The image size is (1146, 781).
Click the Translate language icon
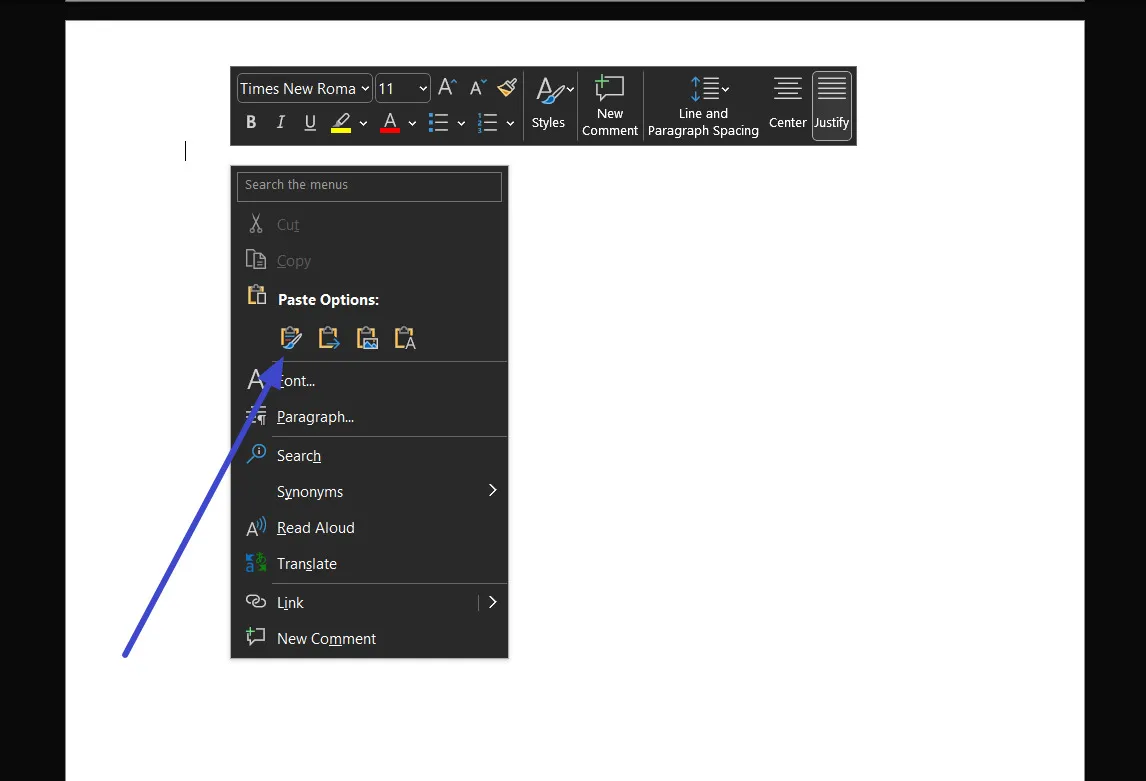point(256,563)
